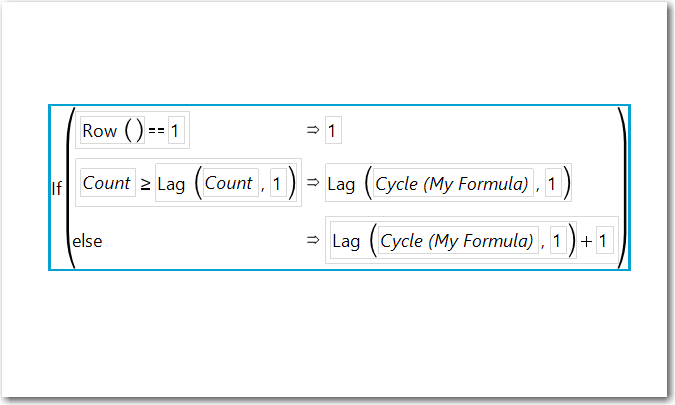Click lag argument 1 in else clause
This screenshot has width=675, height=405.
coord(558,240)
